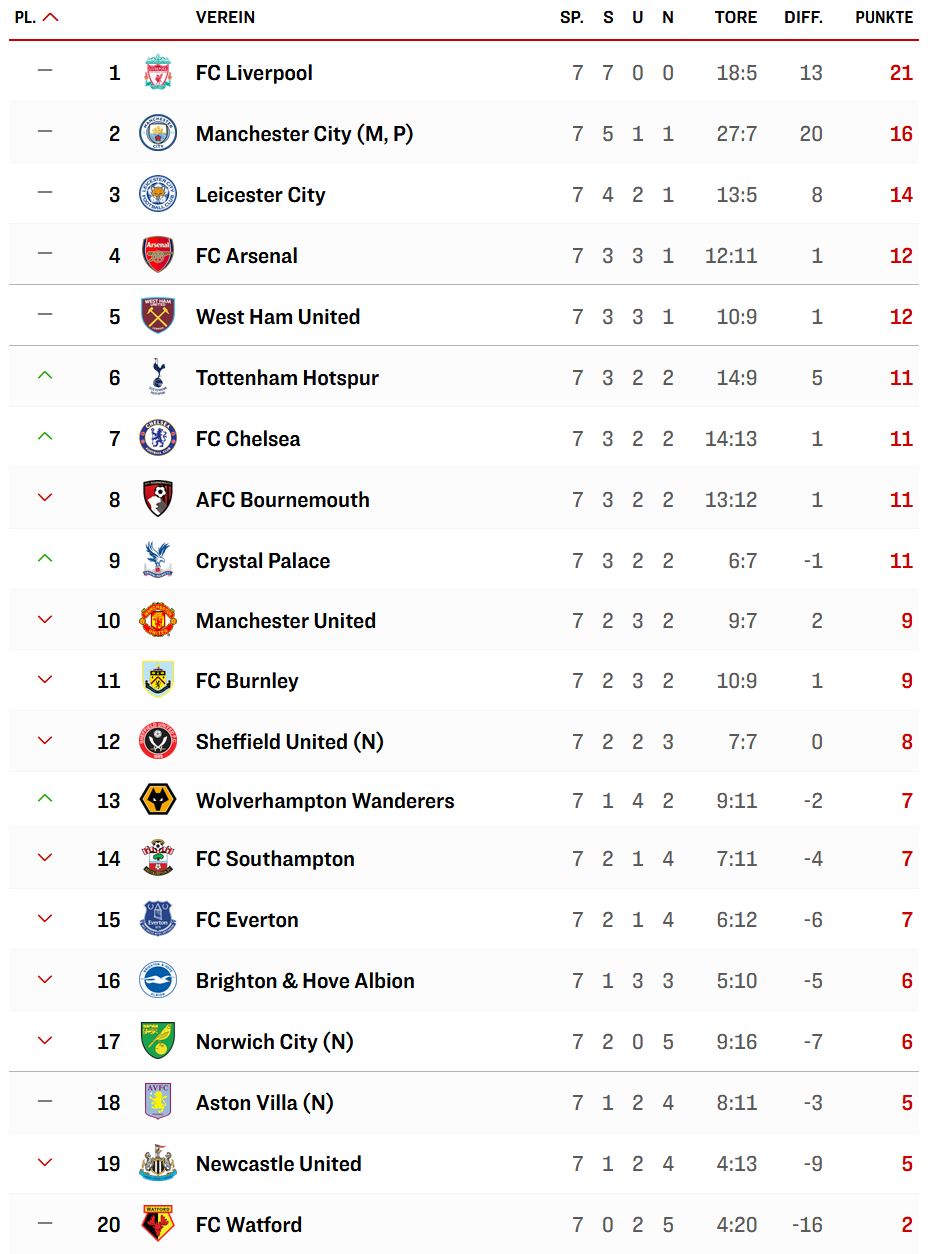Click the red sort arrow beside PL.
Viewport: 932px width, 1254px height.
click(51, 17)
